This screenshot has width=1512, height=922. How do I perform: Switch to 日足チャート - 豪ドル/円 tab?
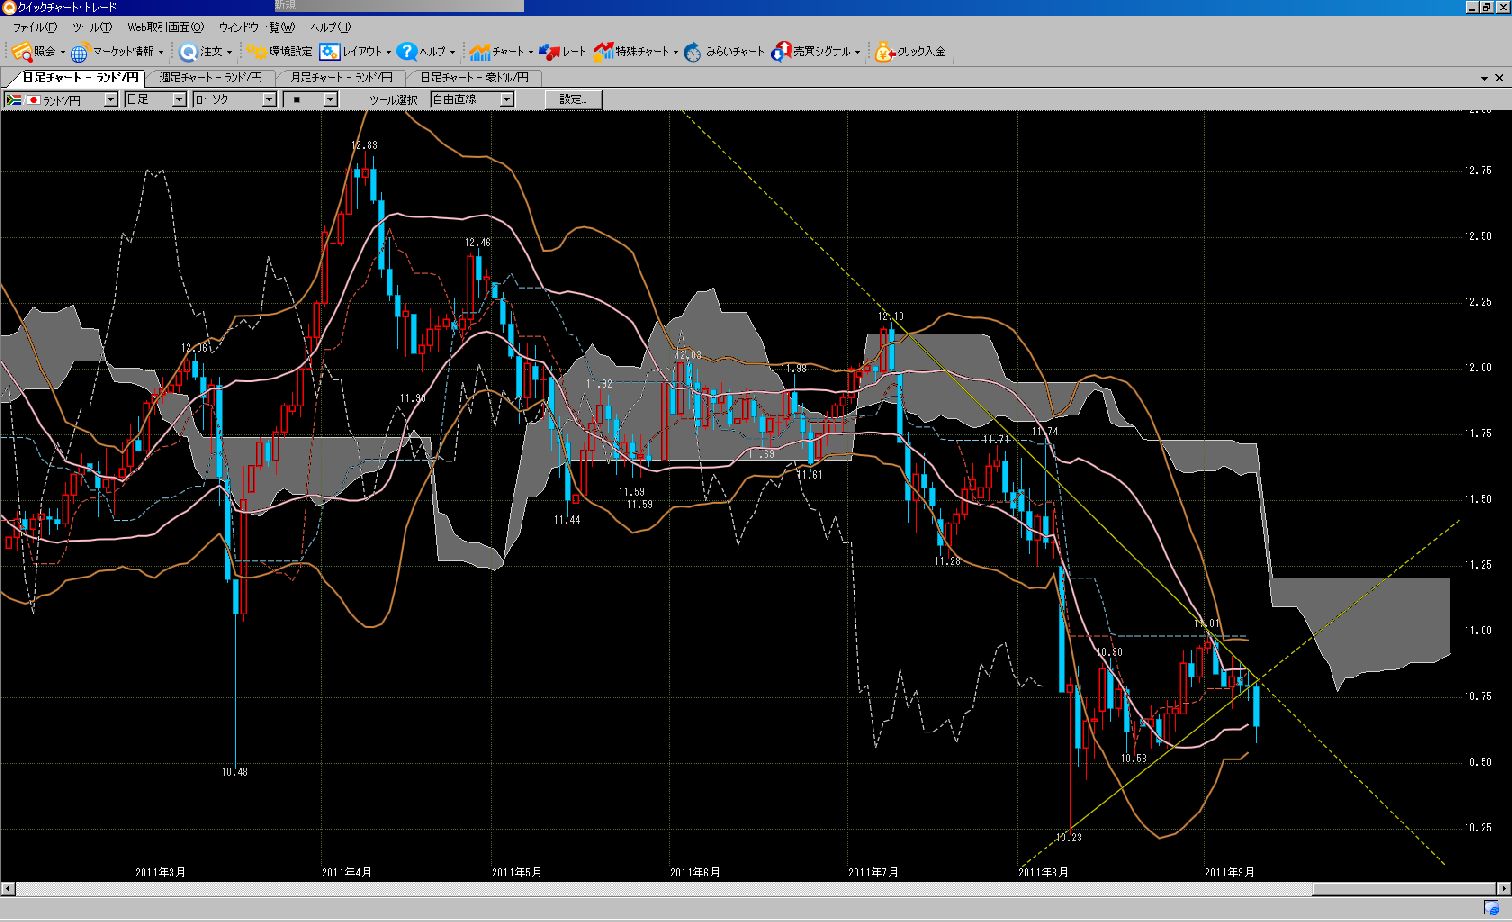[x=474, y=78]
